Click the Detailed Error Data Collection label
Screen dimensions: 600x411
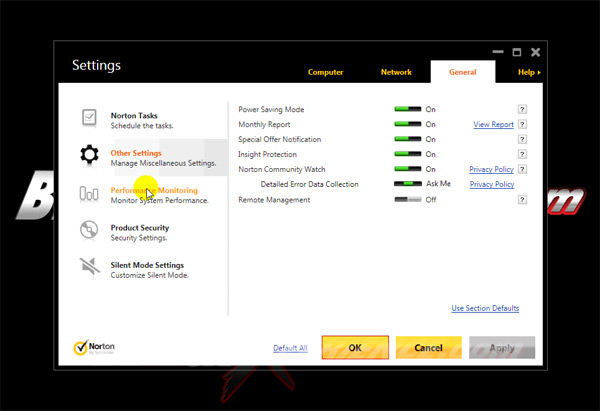click(310, 184)
